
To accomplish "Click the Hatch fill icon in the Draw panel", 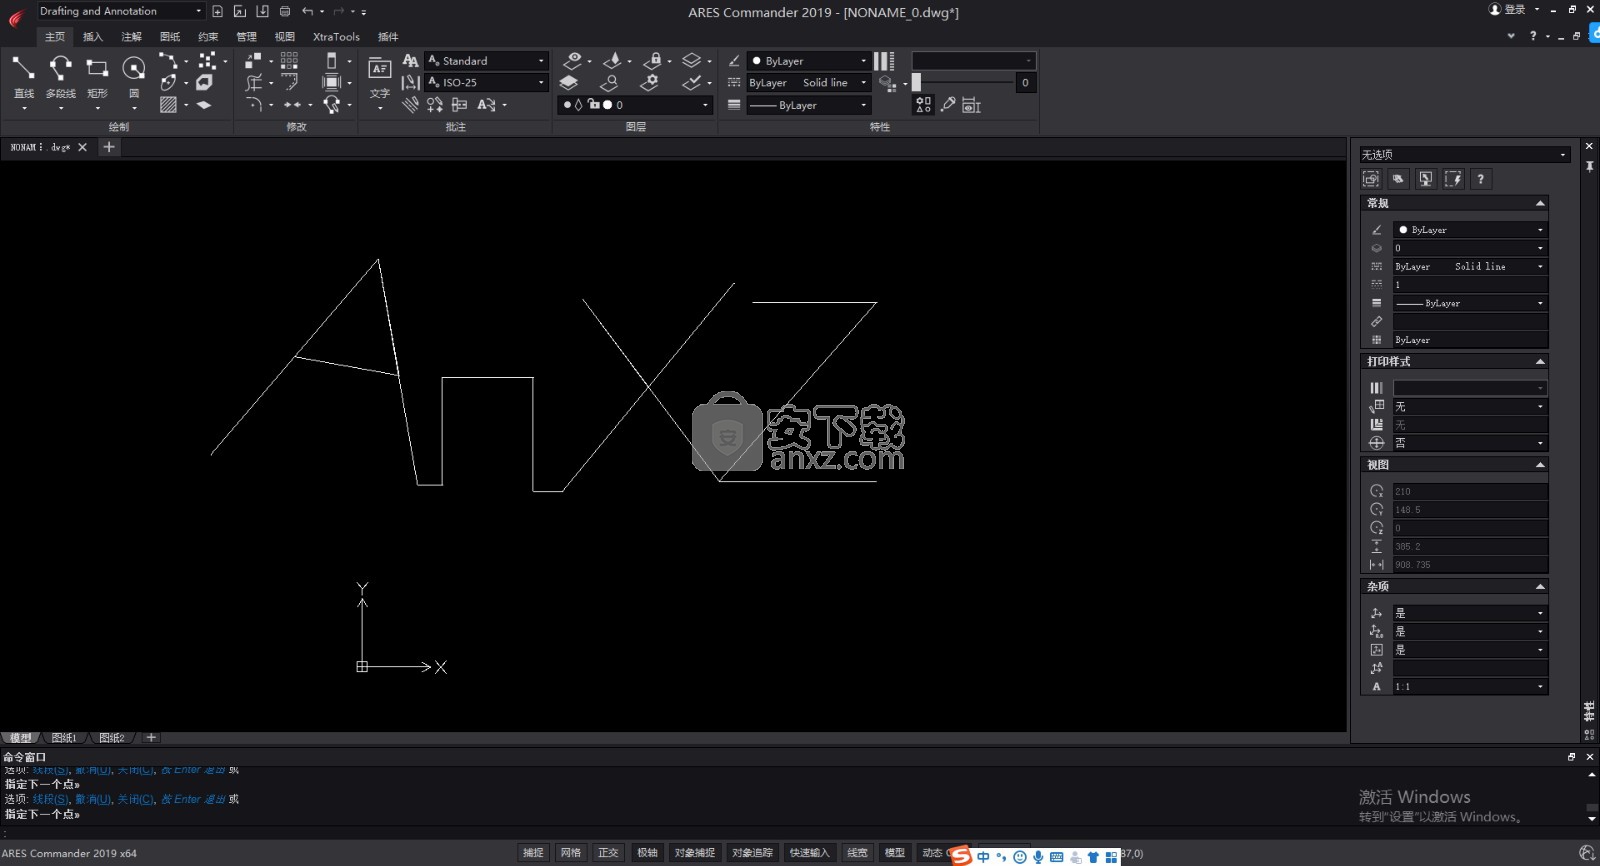I will (x=168, y=104).
